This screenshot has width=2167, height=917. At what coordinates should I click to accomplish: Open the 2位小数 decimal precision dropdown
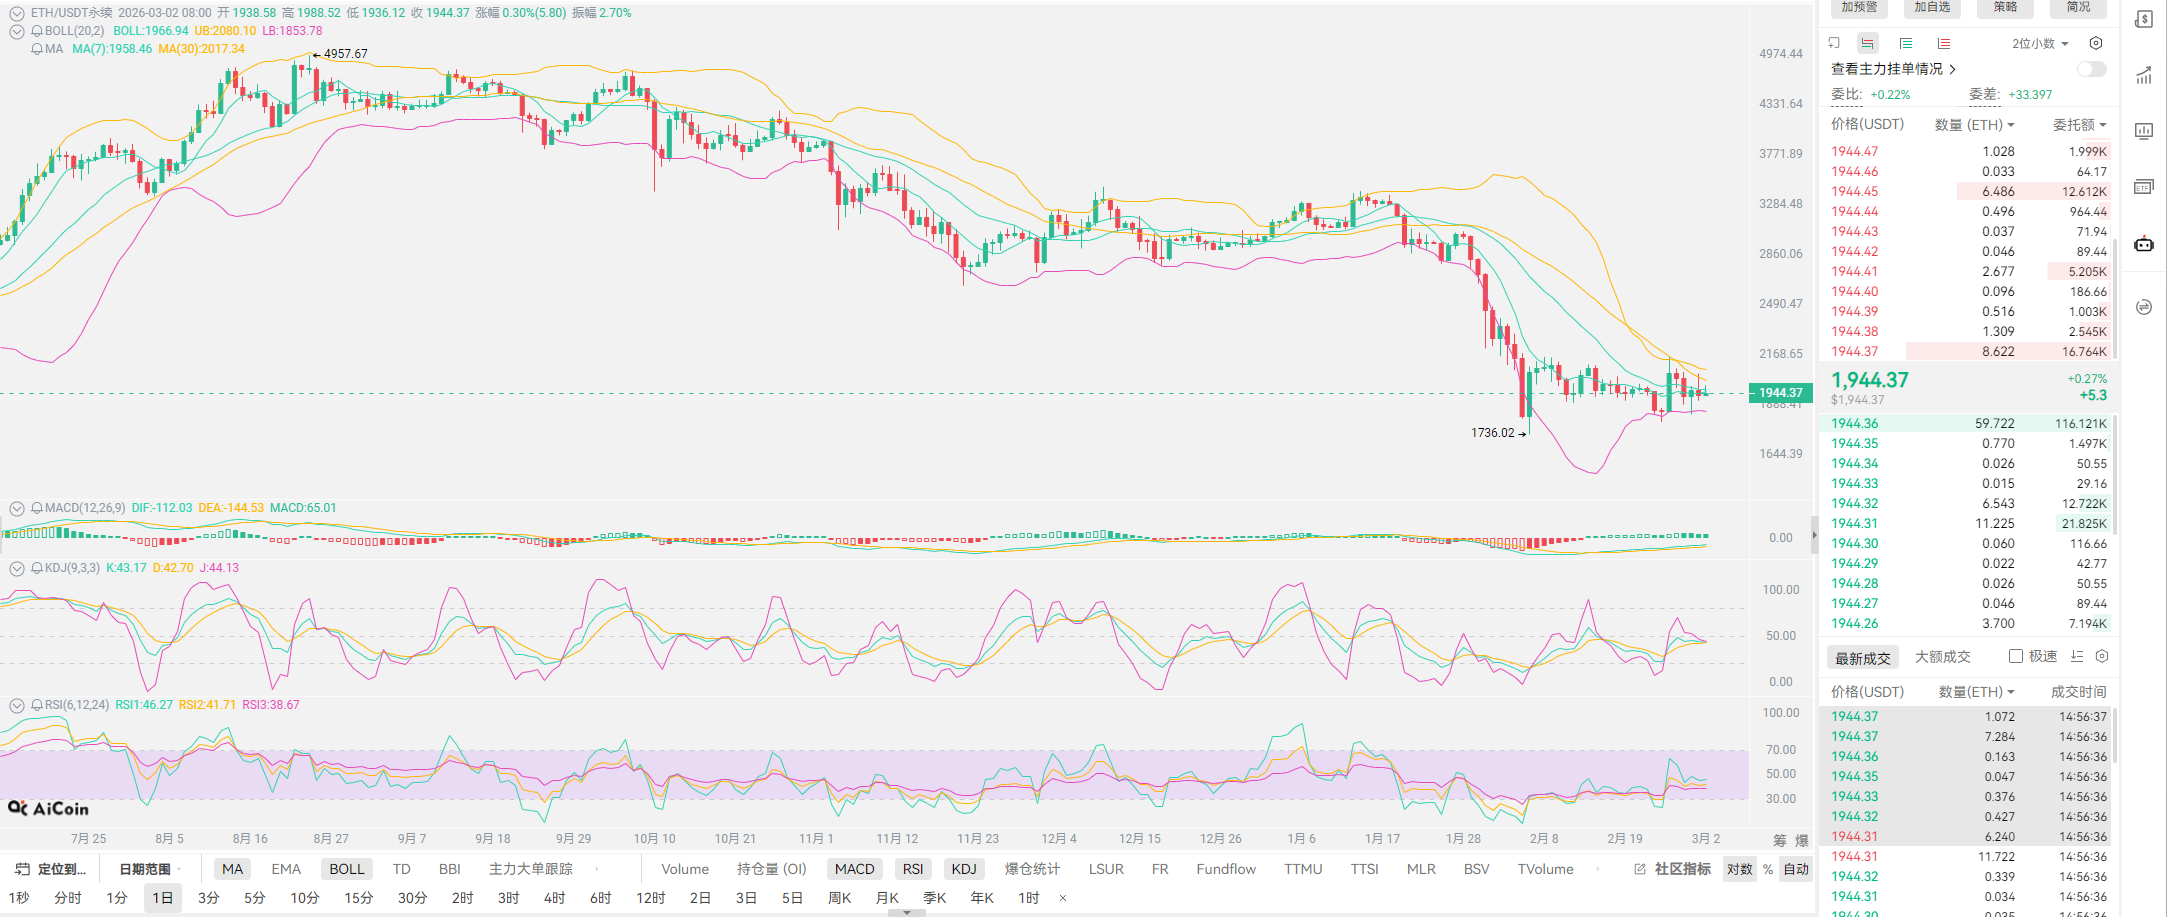point(2040,43)
